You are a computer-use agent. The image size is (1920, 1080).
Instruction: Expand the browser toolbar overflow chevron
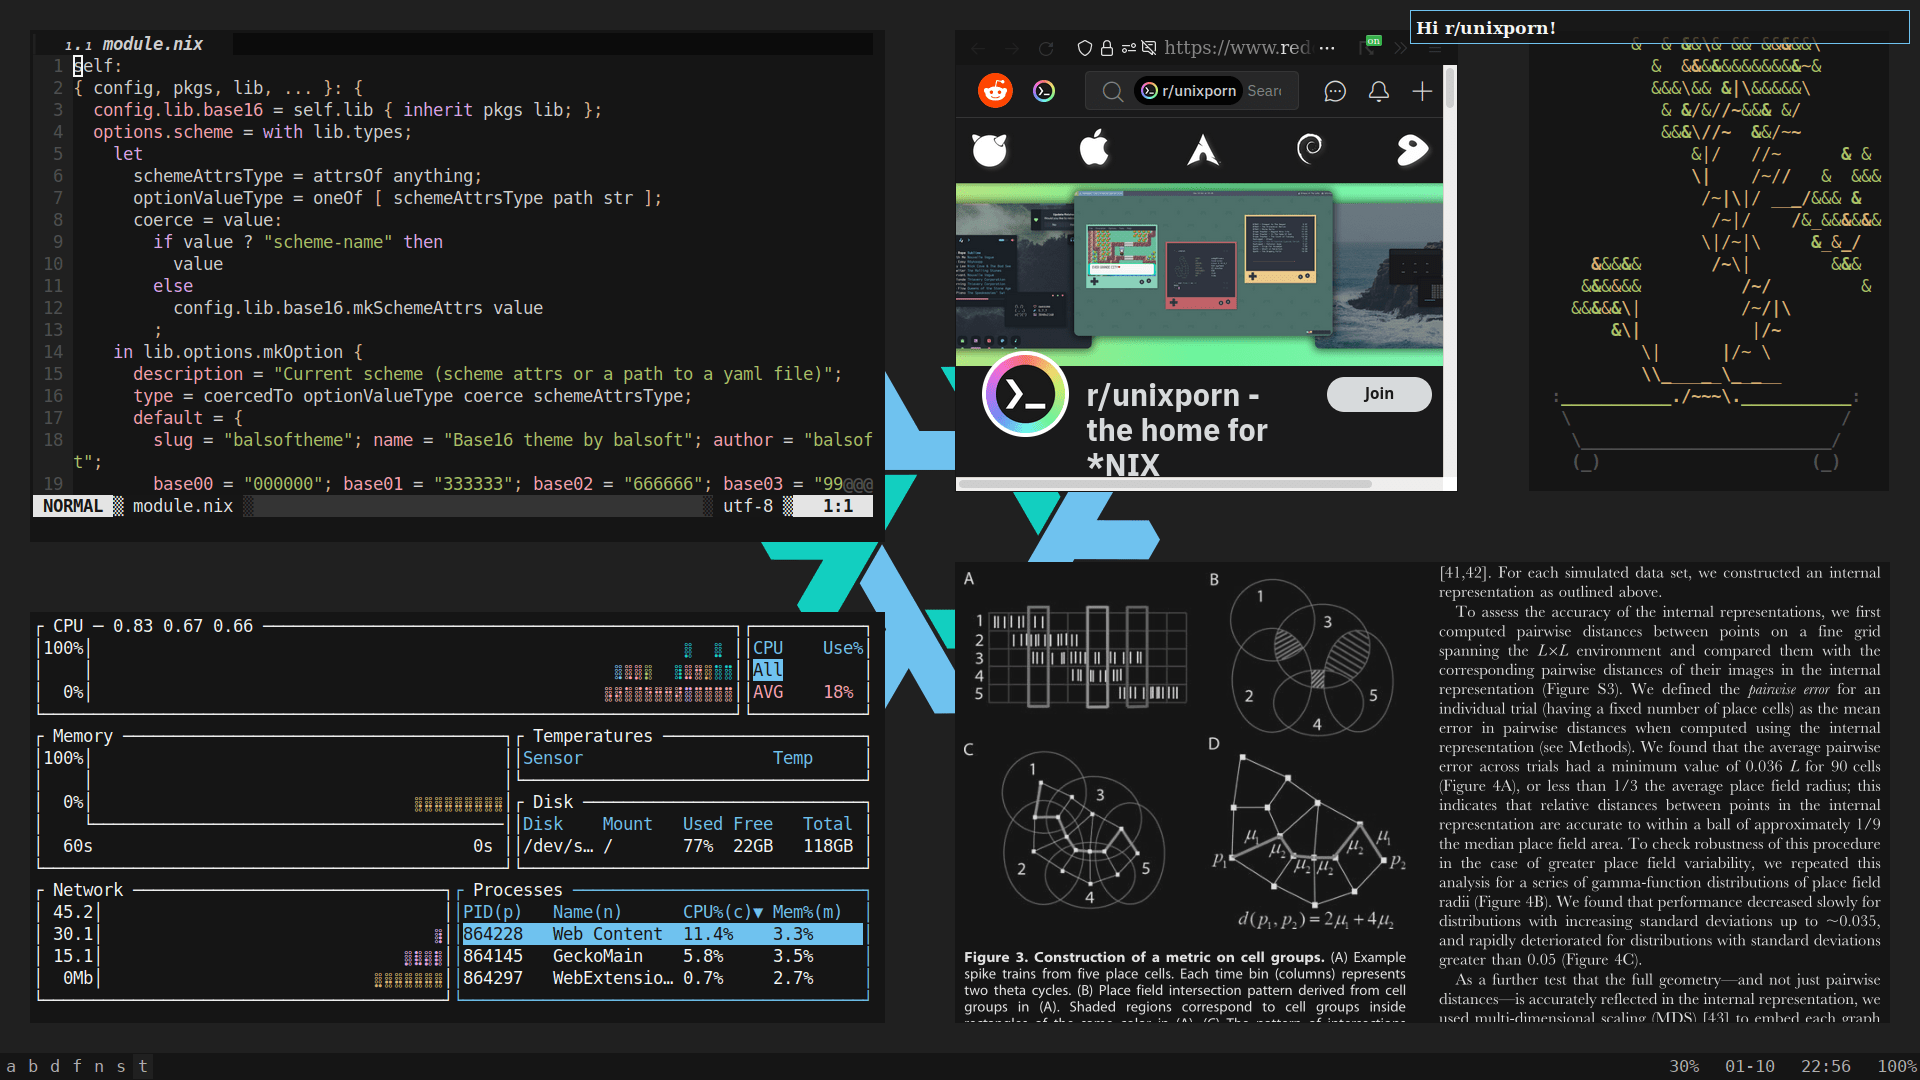(1400, 48)
